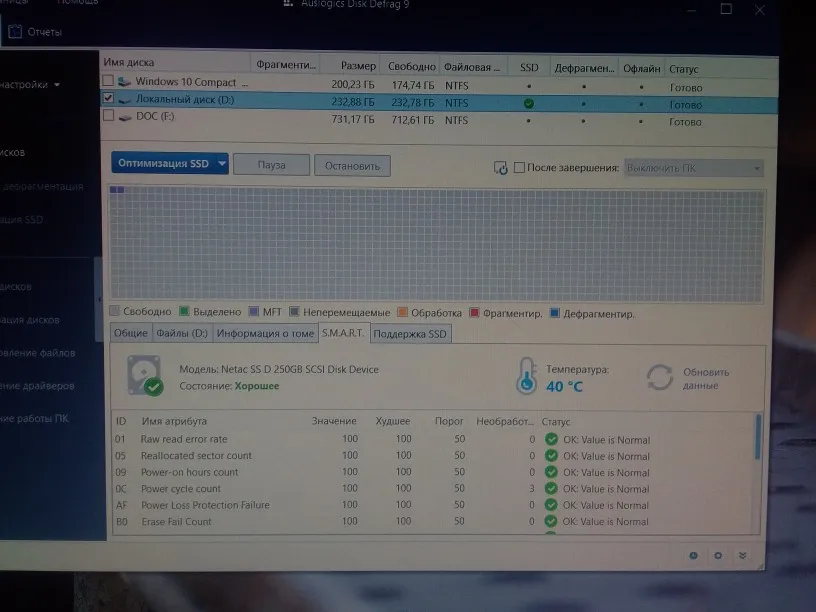The image size is (816, 612).
Task: Click the green Выделено legend swatch
Action: (x=184, y=311)
